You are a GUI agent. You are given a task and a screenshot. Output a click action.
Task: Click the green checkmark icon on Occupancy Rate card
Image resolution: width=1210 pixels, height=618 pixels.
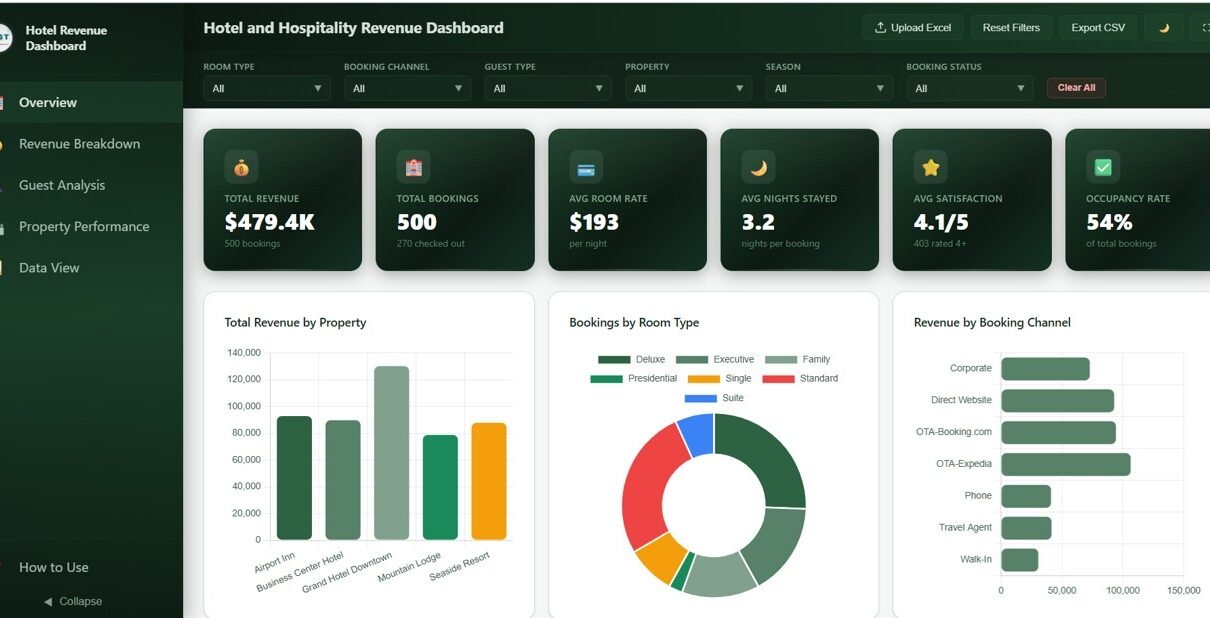[x=1103, y=167]
